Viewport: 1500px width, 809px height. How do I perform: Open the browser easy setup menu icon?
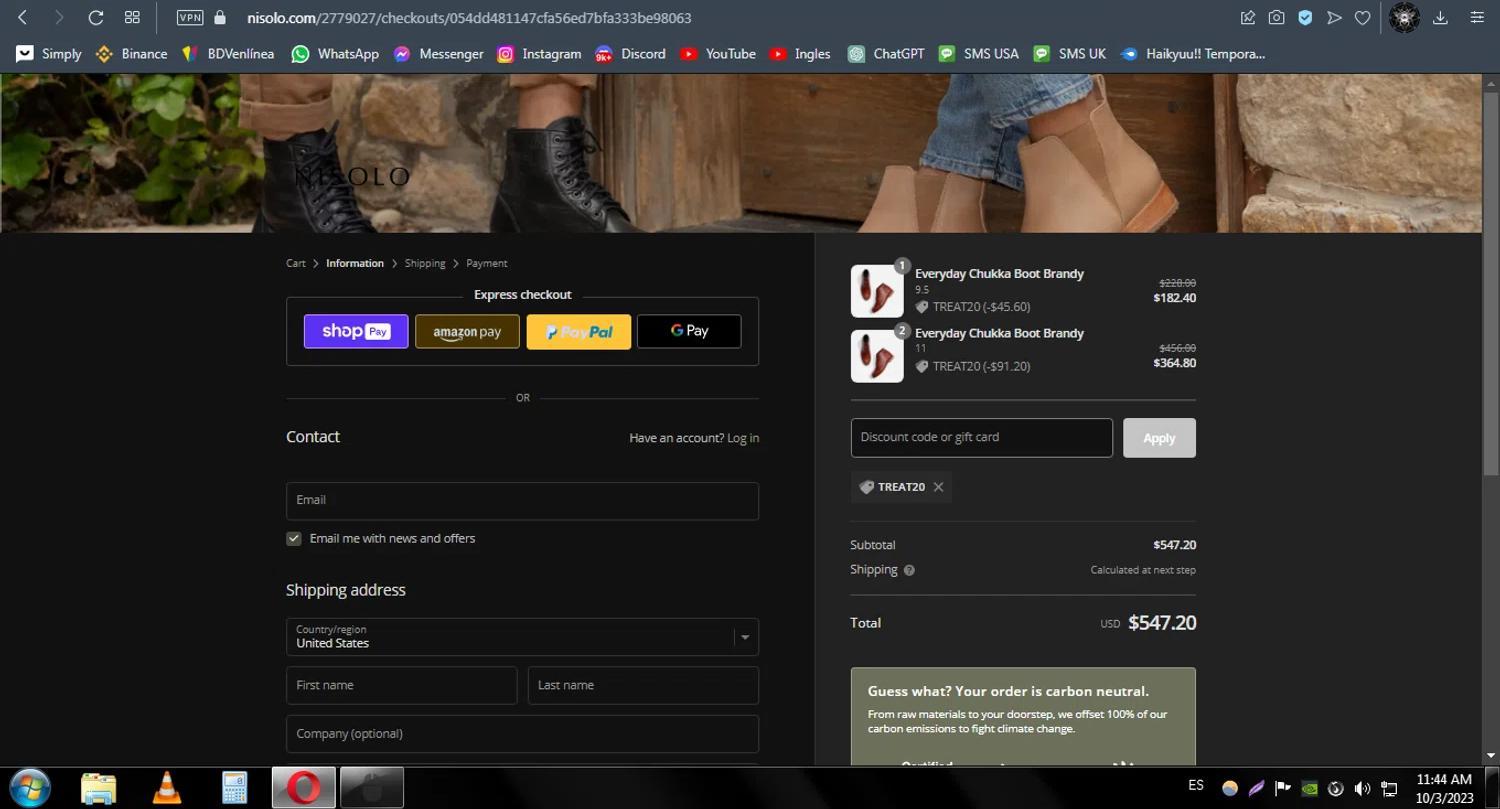coord(1477,17)
